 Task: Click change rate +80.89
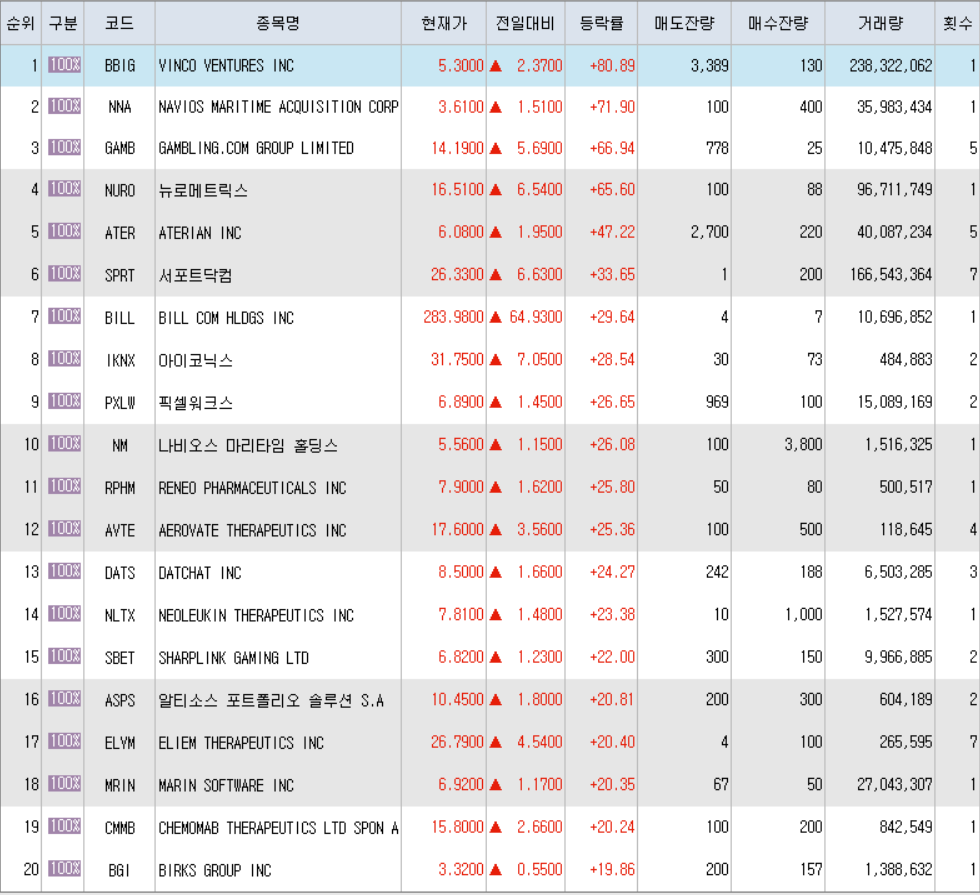(612, 66)
